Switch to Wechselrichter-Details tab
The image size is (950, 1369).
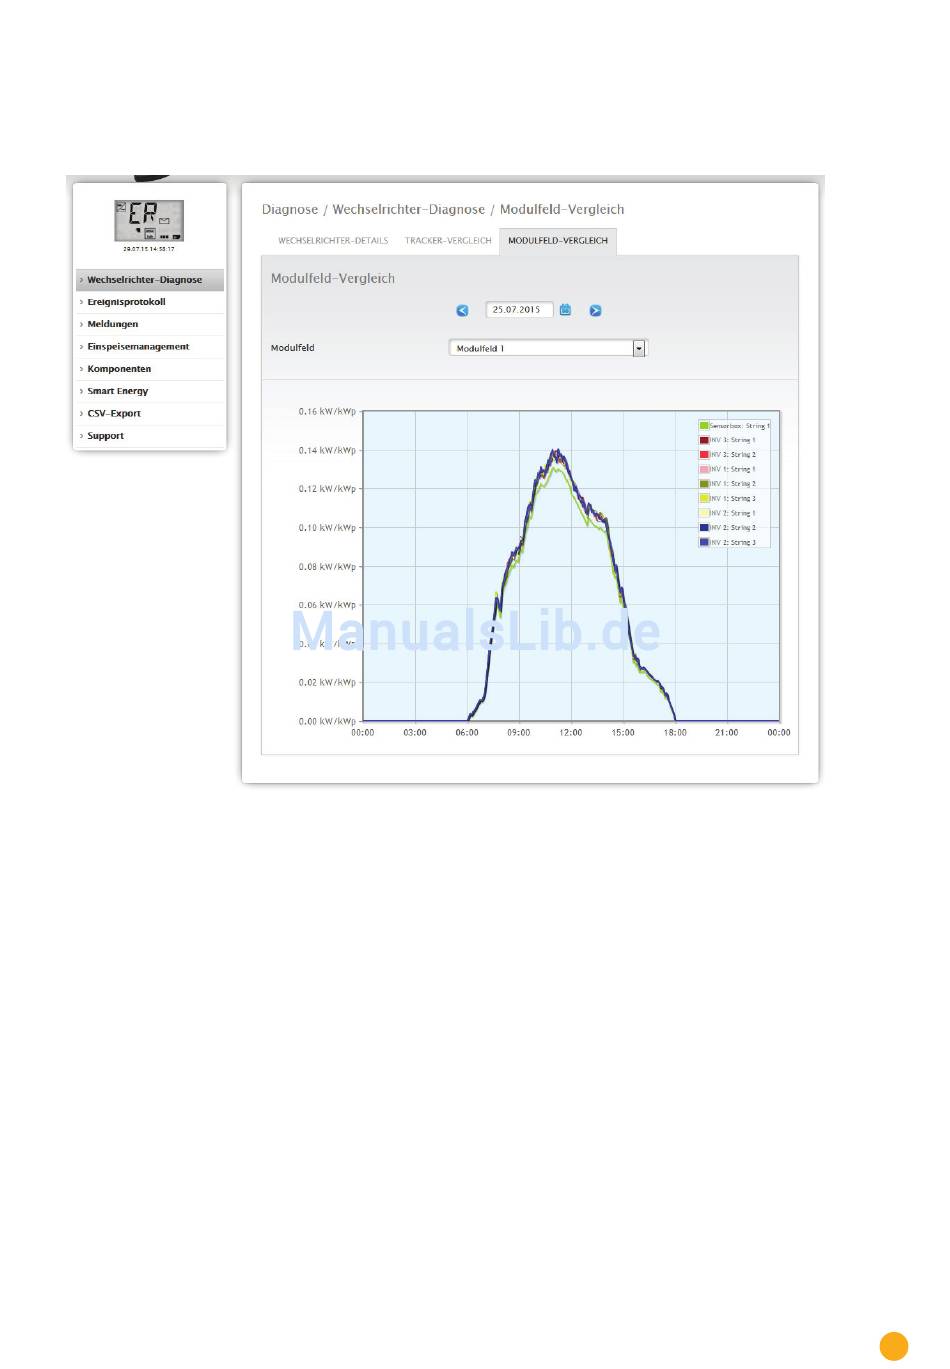point(333,241)
